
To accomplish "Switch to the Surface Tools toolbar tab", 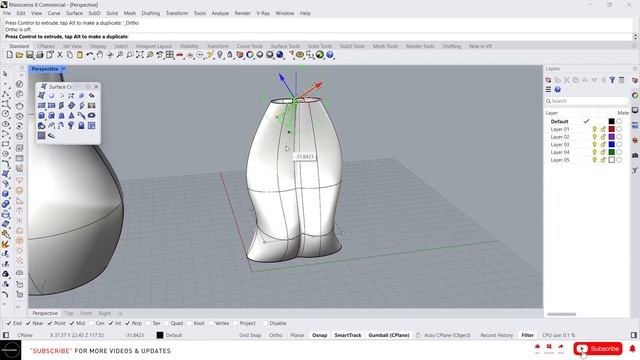I will pyautogui.click(x=285, y=46).
